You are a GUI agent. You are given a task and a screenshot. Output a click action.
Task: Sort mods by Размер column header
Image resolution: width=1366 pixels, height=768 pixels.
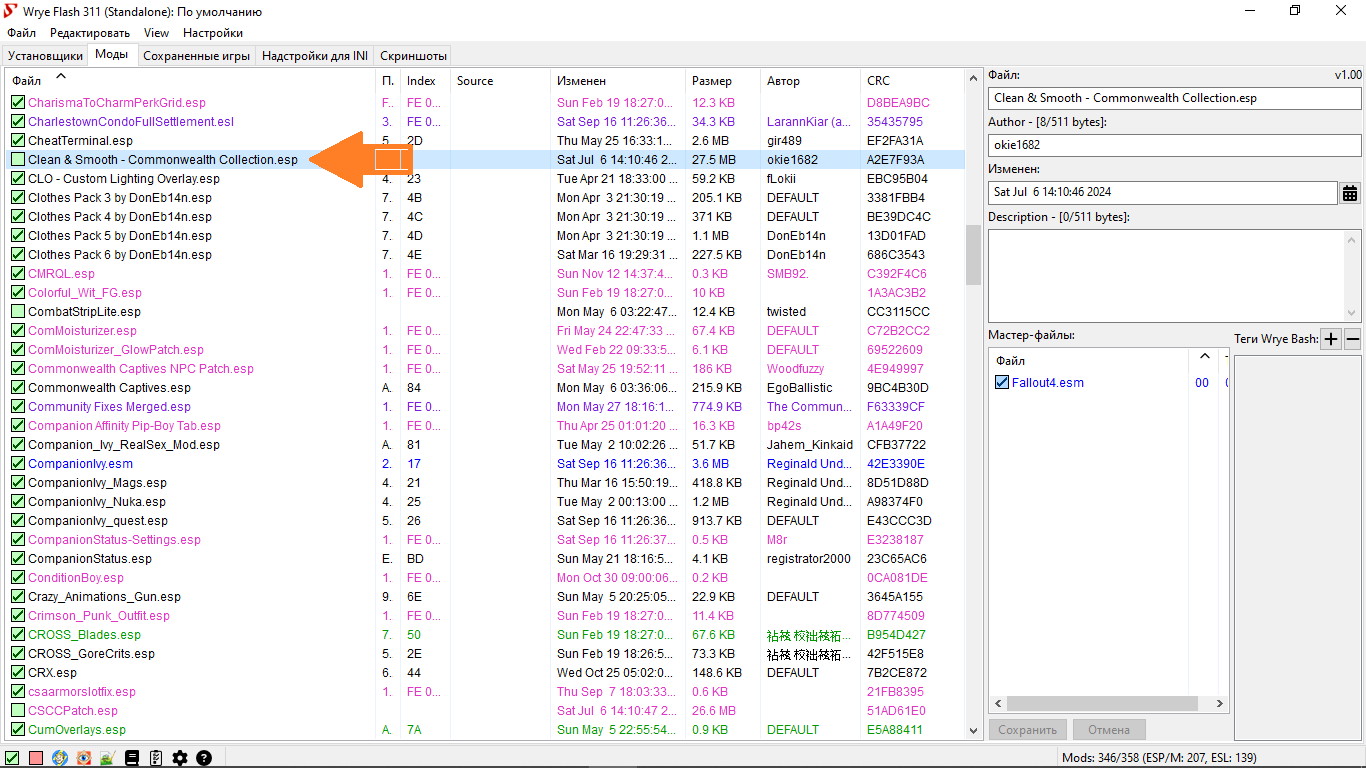click(x=711, y=81)
